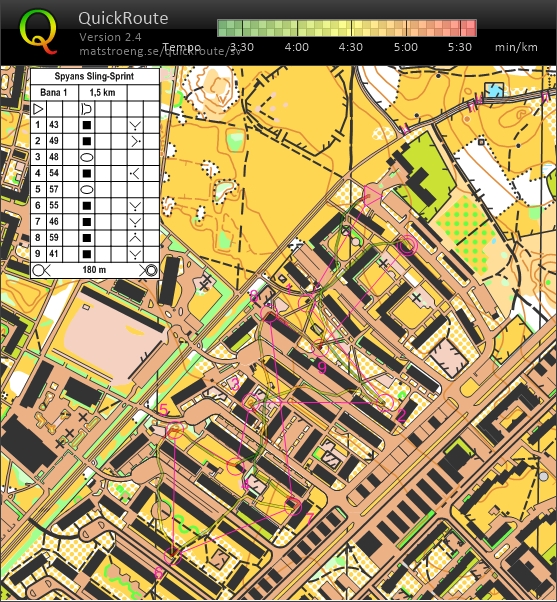Click the ellipse symbol in row 3

click(x=87, y=157)
